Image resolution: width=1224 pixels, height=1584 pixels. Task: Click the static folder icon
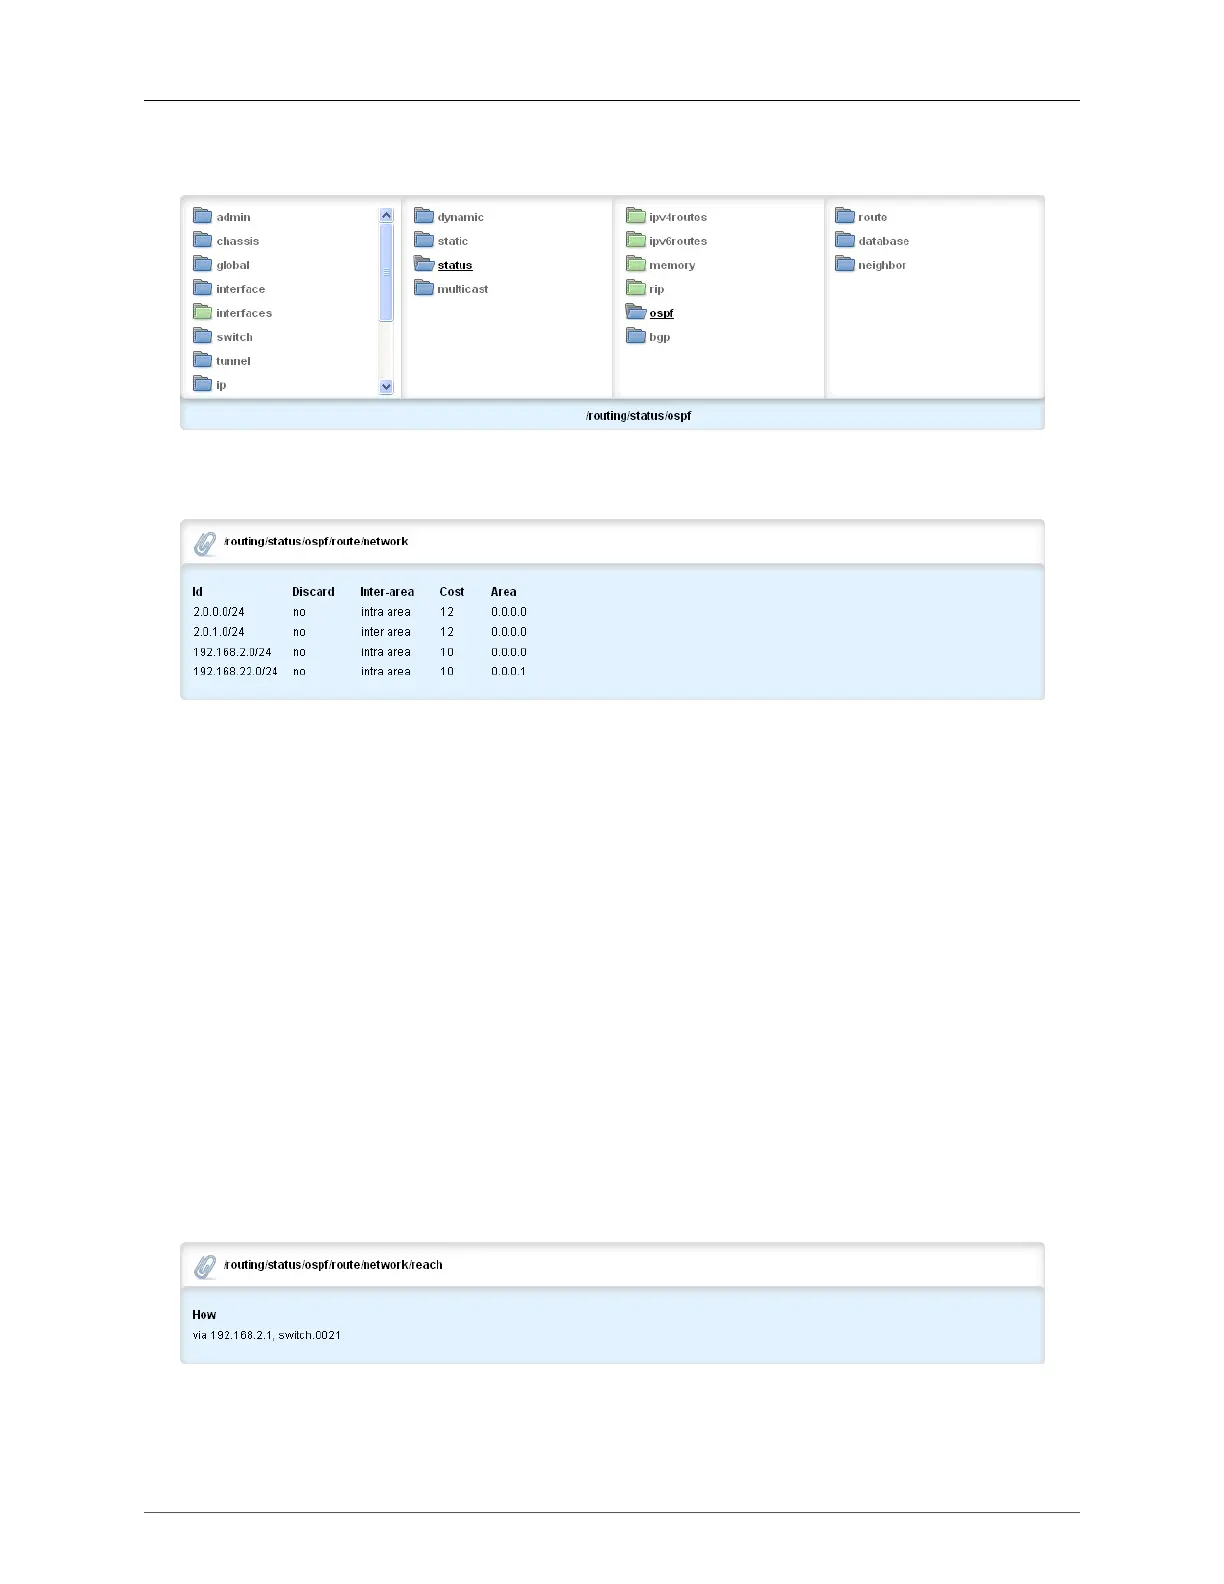424,240
